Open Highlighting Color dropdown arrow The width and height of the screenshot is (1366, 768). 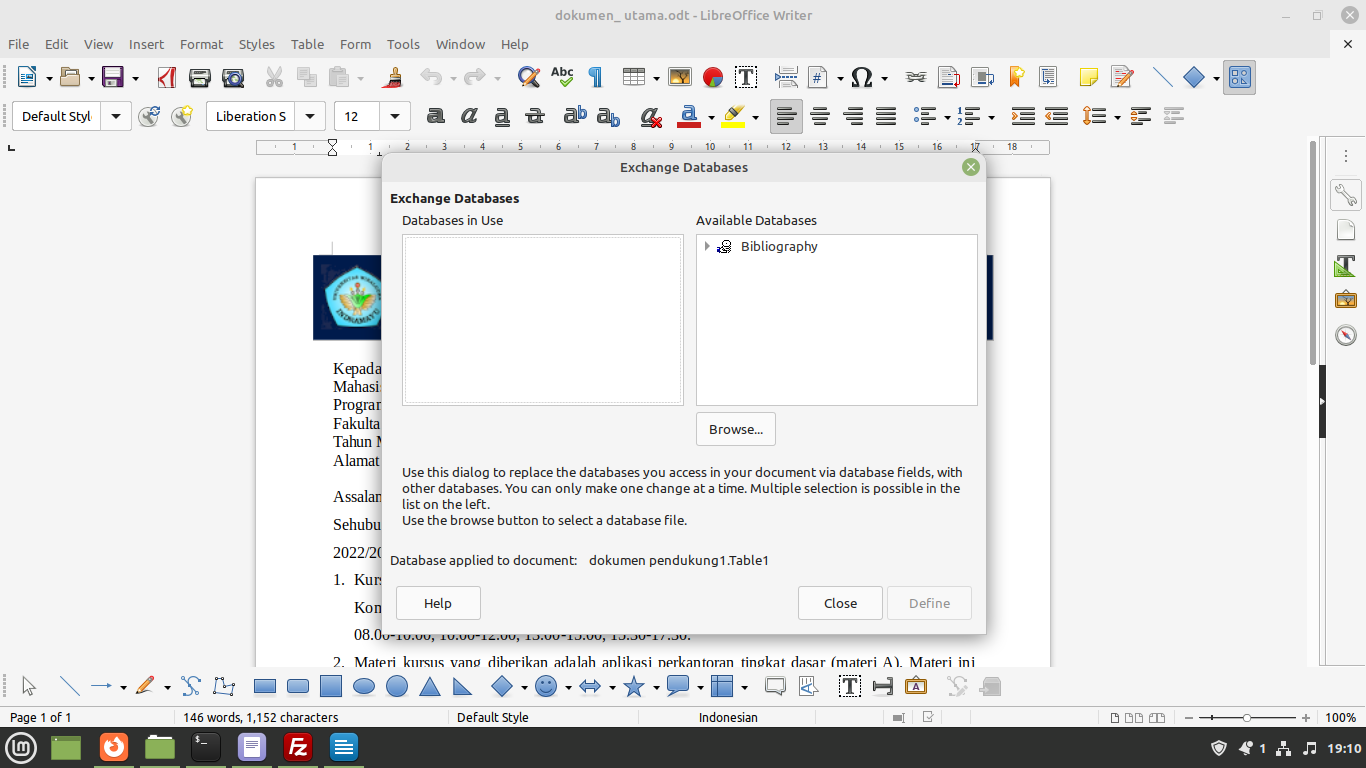click(x=755, y=117)
